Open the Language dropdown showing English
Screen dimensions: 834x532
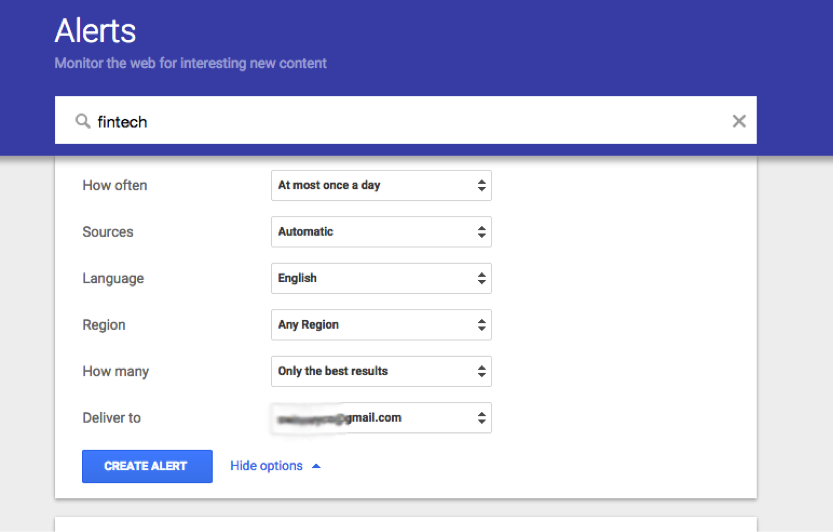381,278
